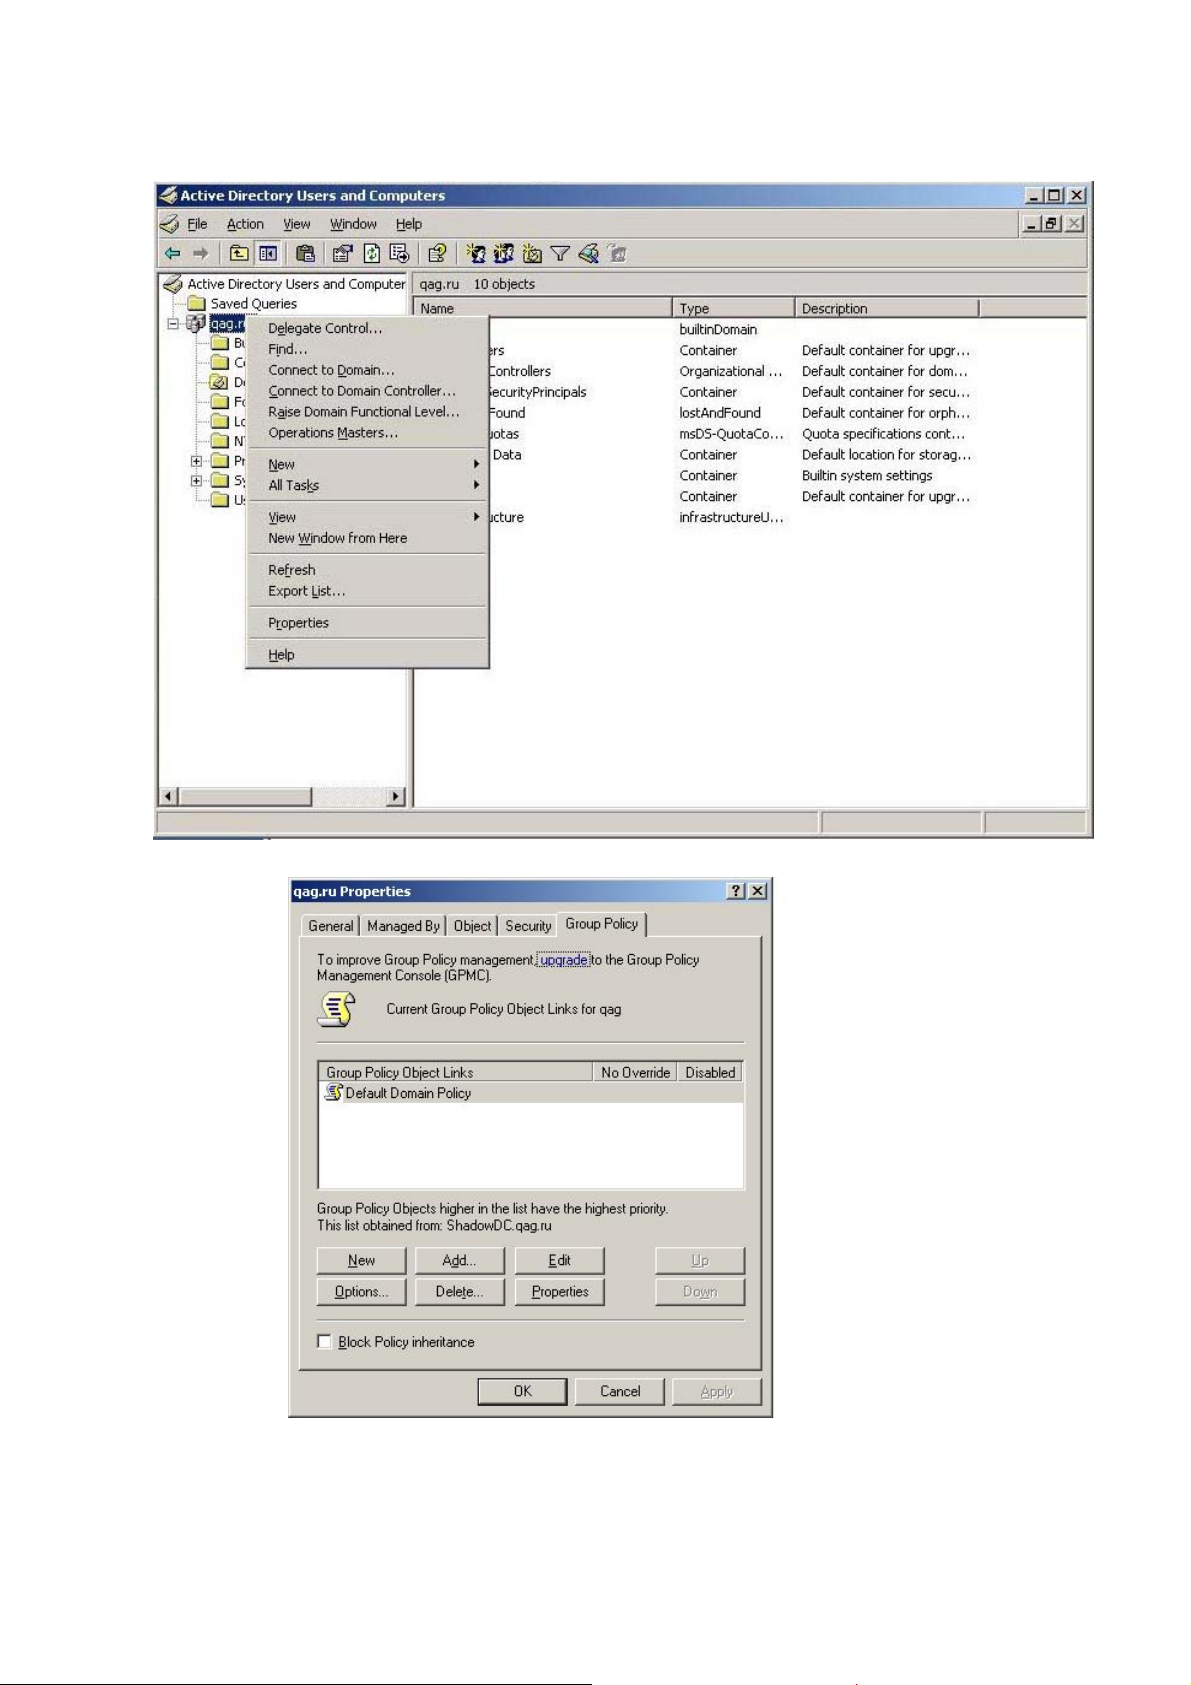
Task: Open the View submenu in the context menu
Action: click(367, 517)
